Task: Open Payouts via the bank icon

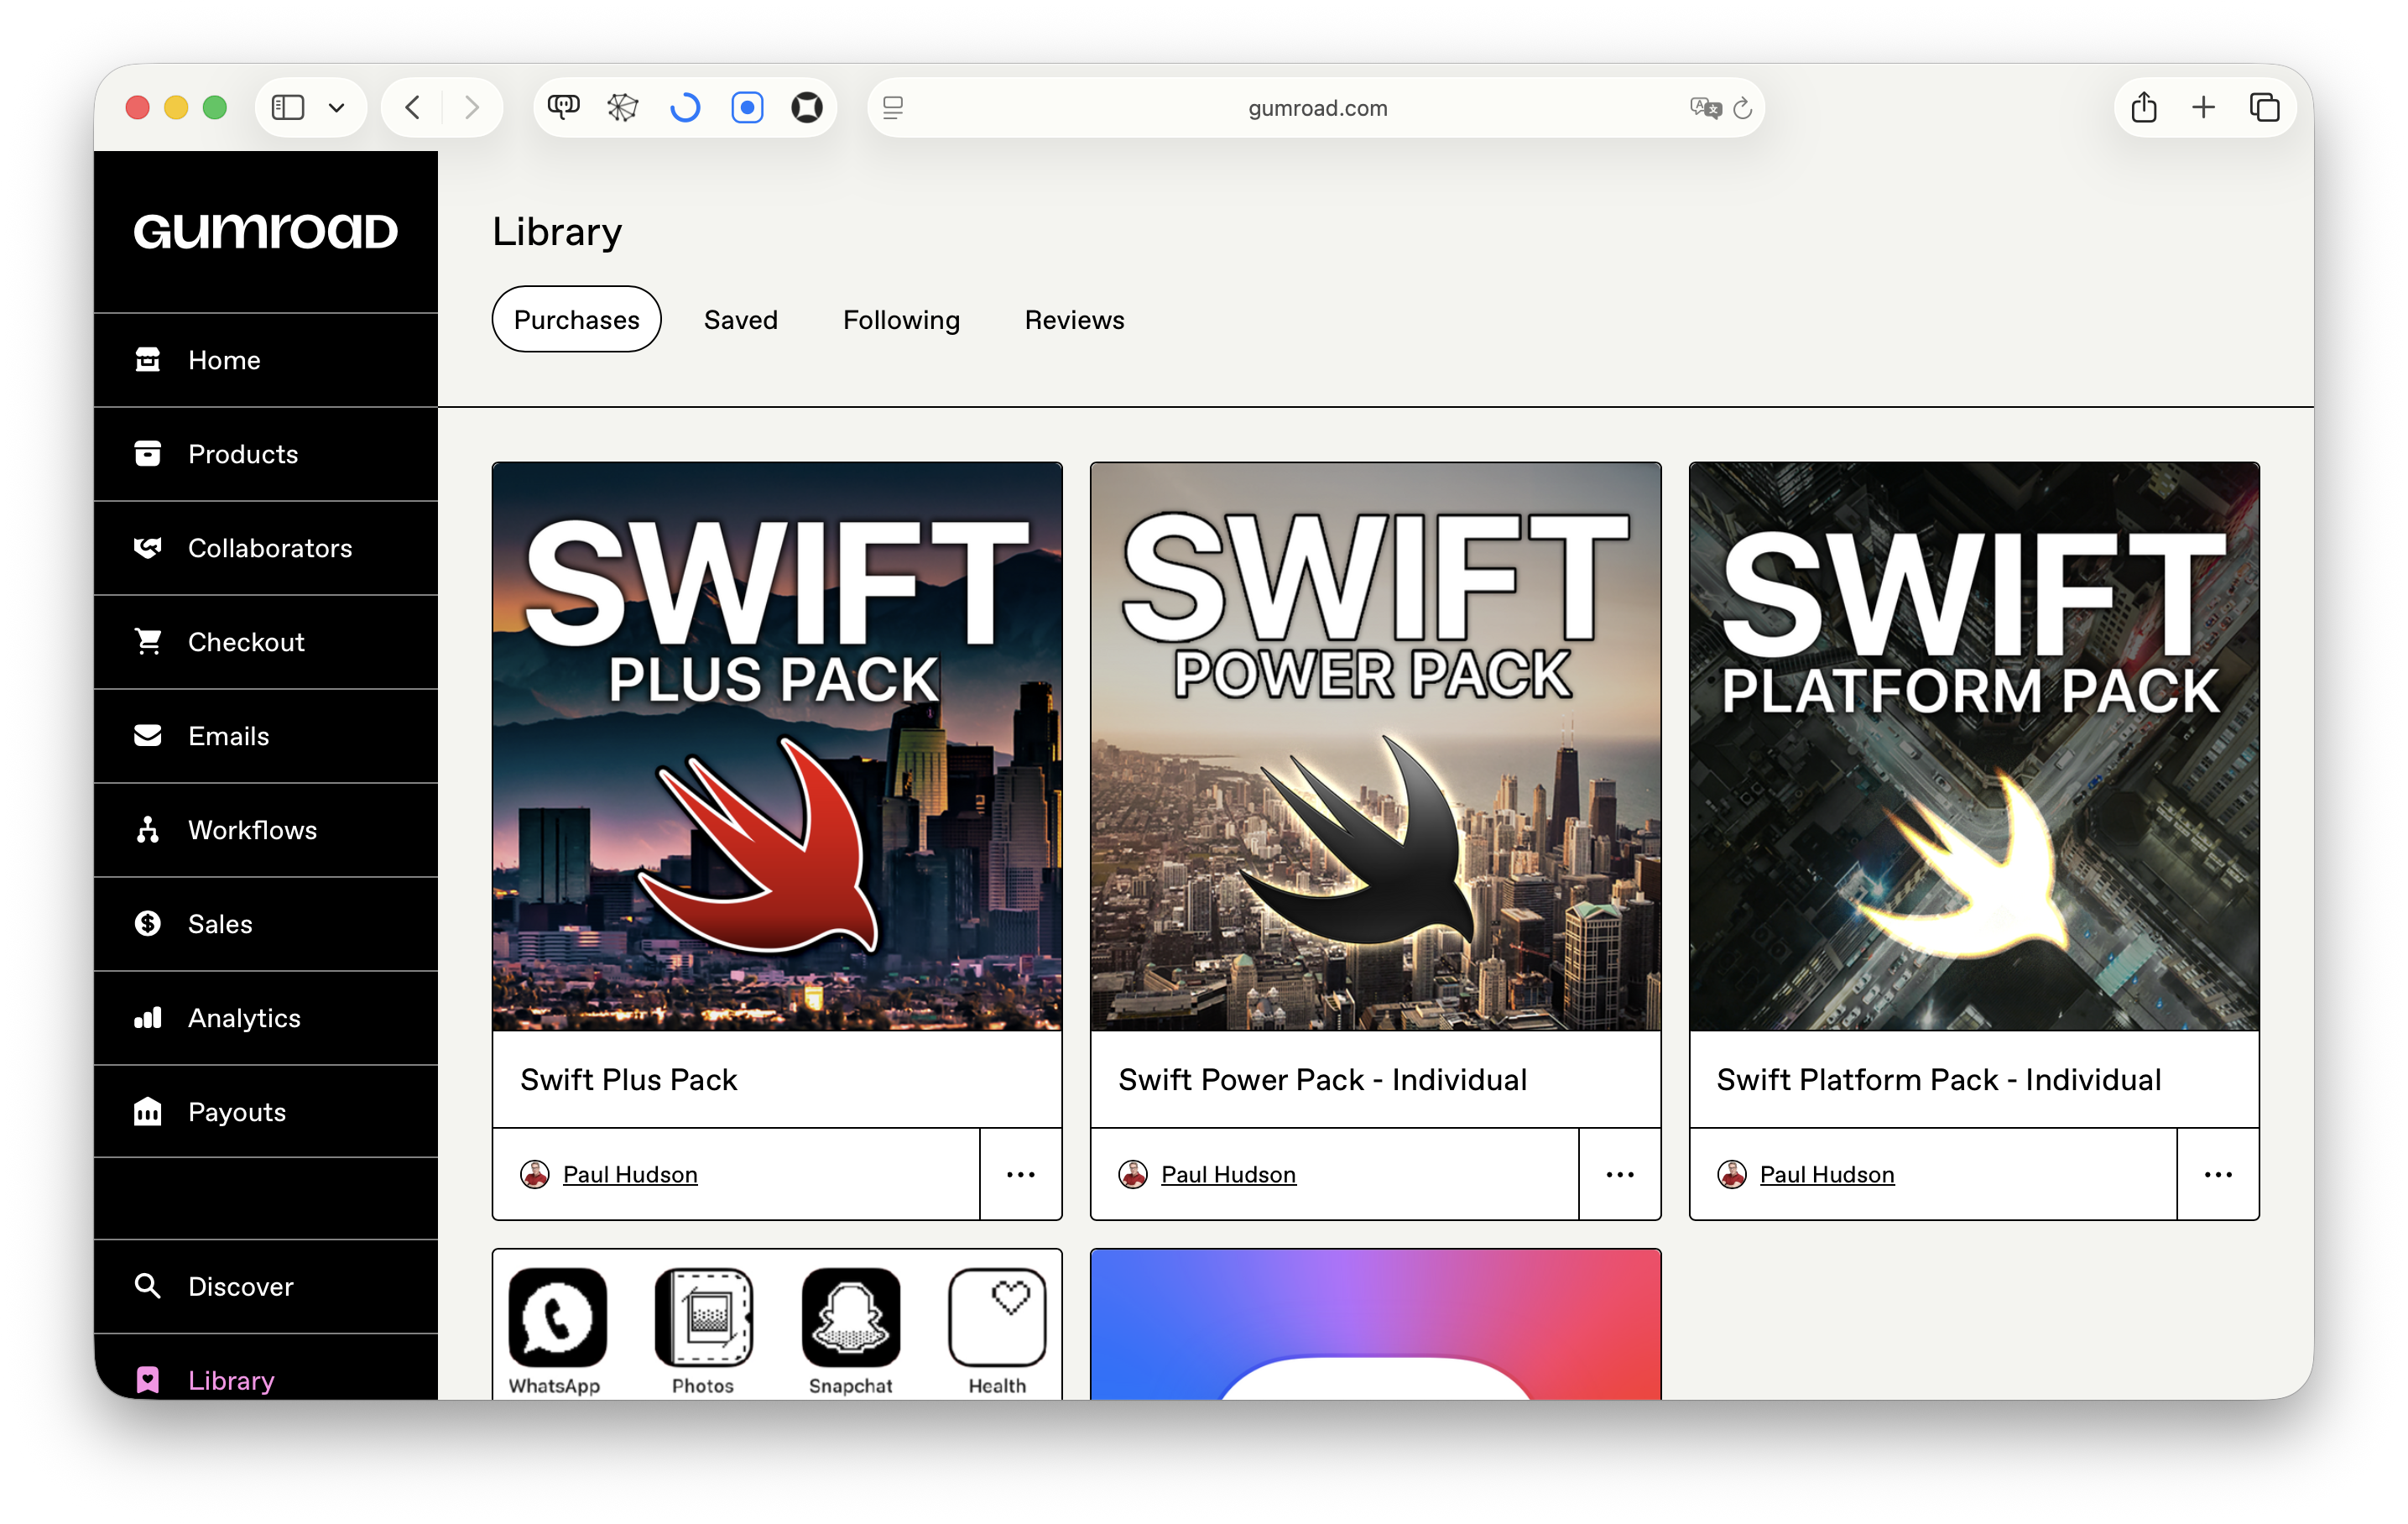Action: (147, 1112)
